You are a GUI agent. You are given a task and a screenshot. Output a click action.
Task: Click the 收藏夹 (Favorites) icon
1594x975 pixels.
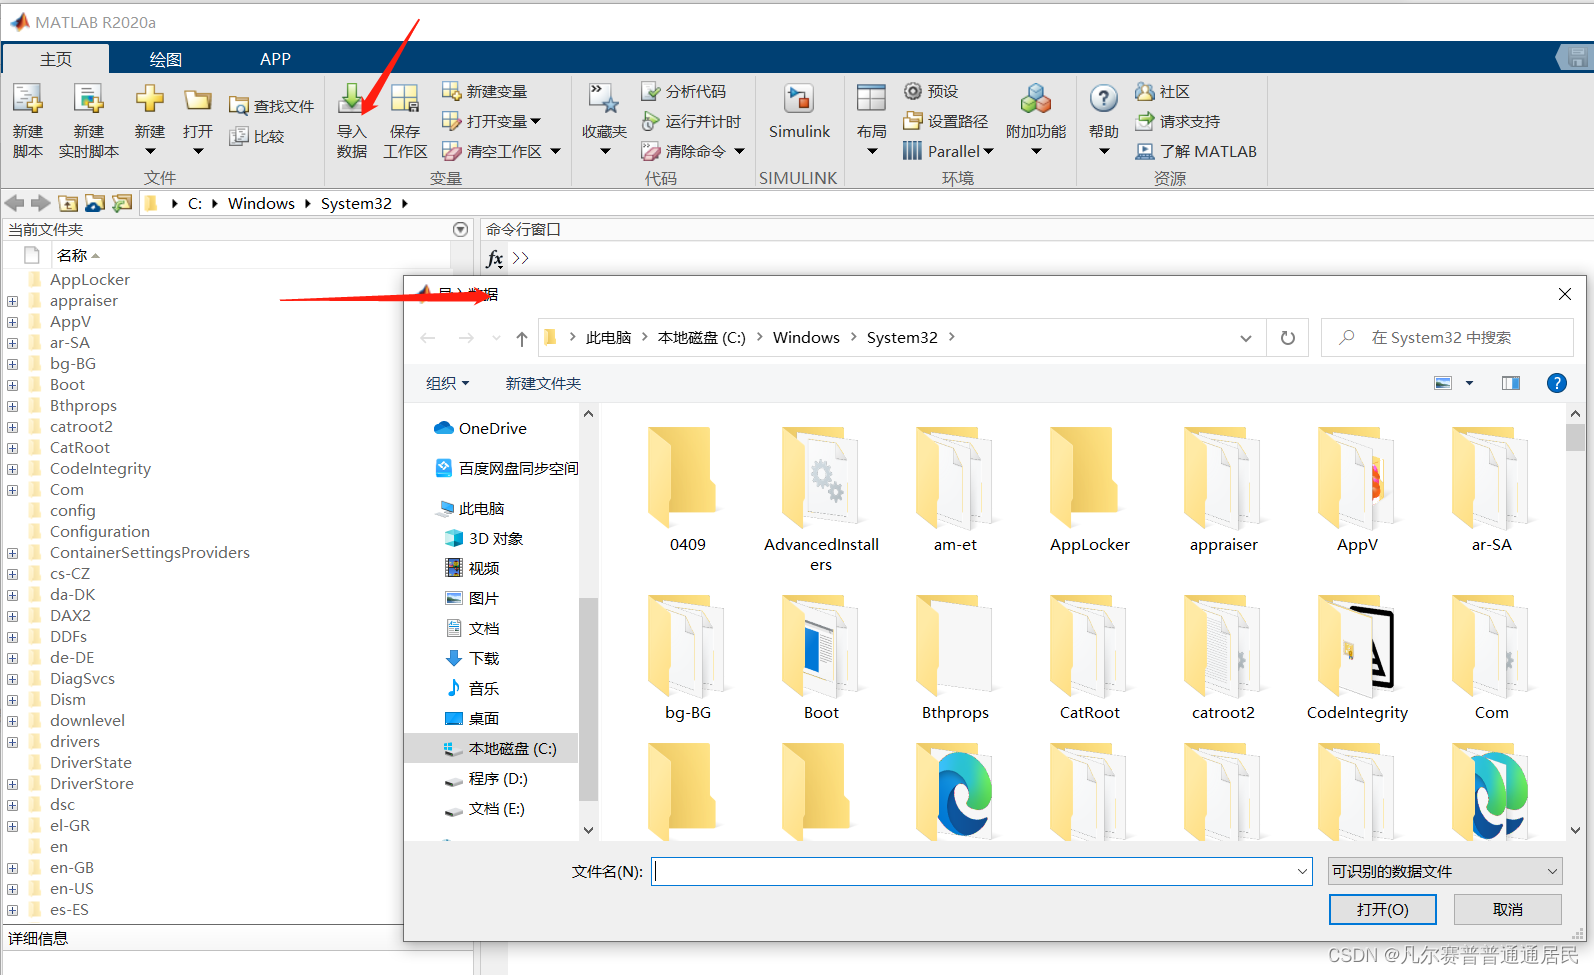604,98
